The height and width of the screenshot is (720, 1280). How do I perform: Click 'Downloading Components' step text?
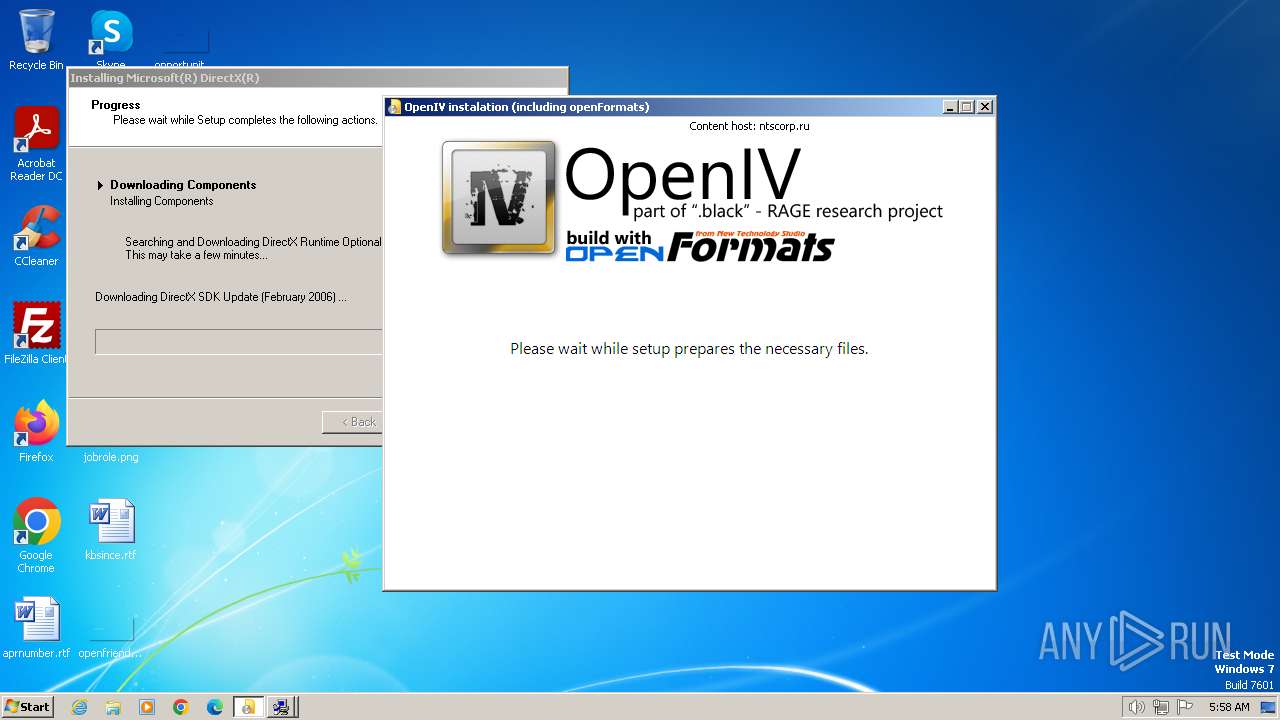click(x=183, y=185)
